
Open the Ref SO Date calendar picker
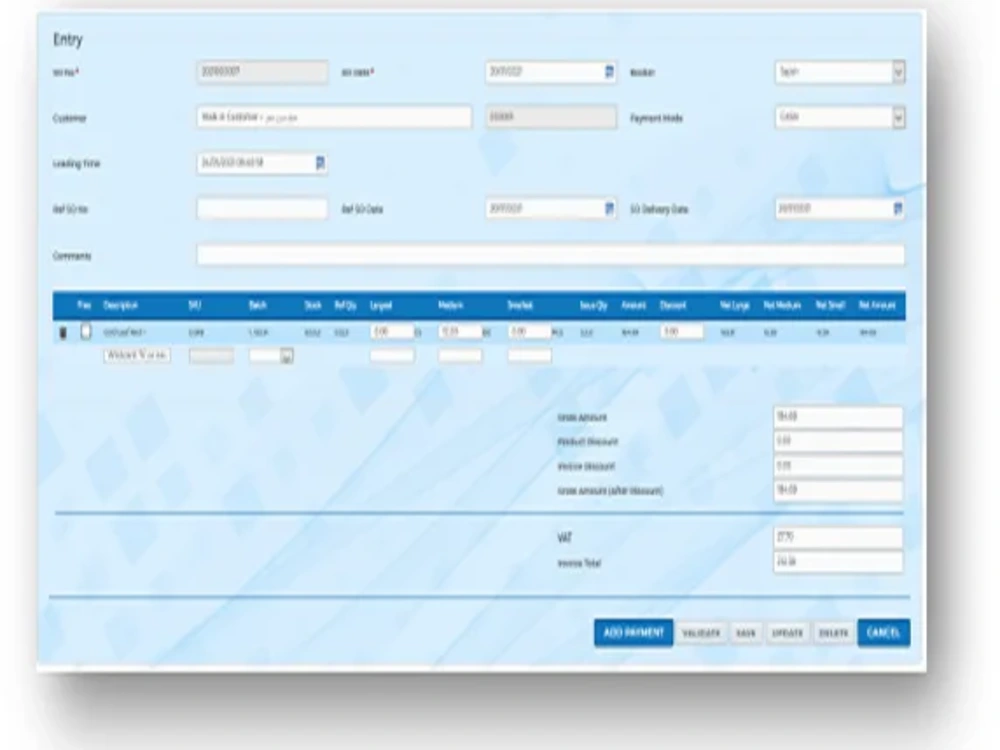pyautogui.click(x=609, y=209)
